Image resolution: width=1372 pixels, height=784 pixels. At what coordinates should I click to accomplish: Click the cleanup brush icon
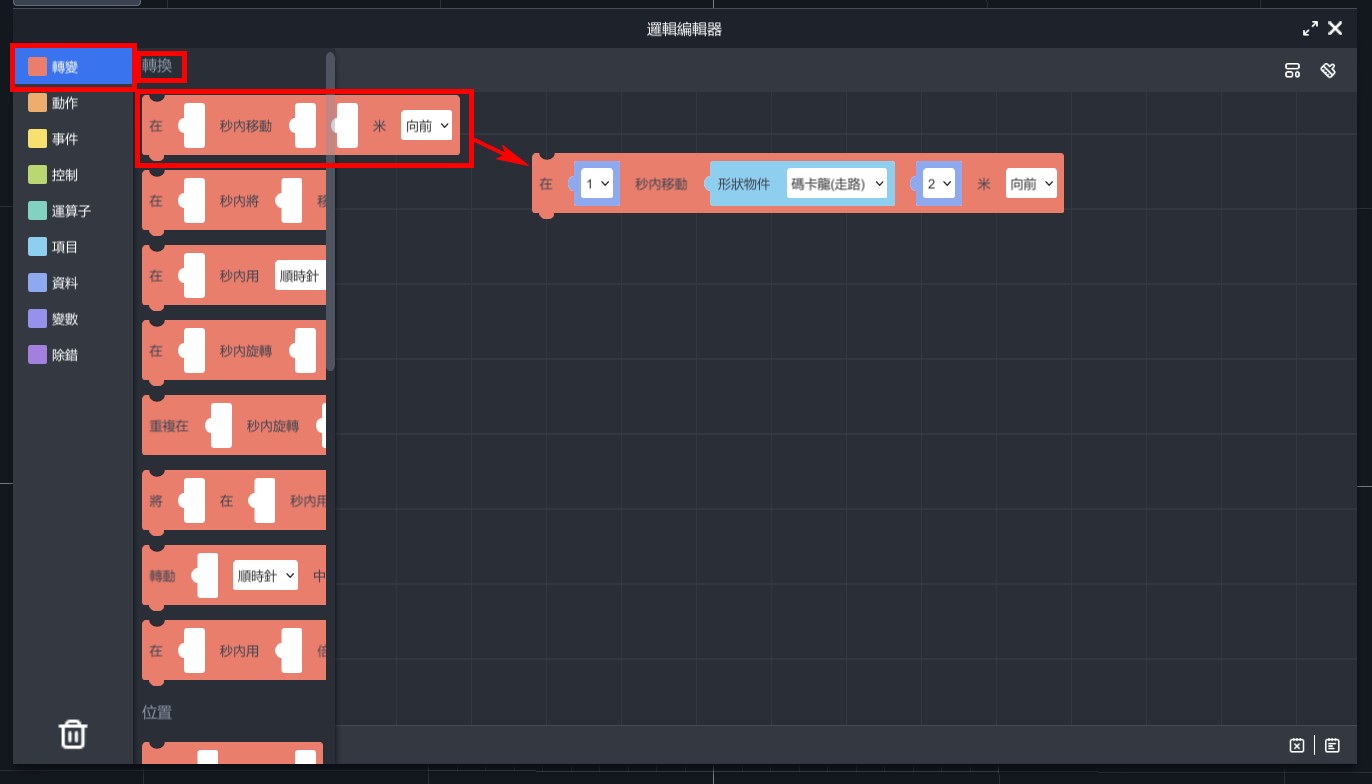1328,70
